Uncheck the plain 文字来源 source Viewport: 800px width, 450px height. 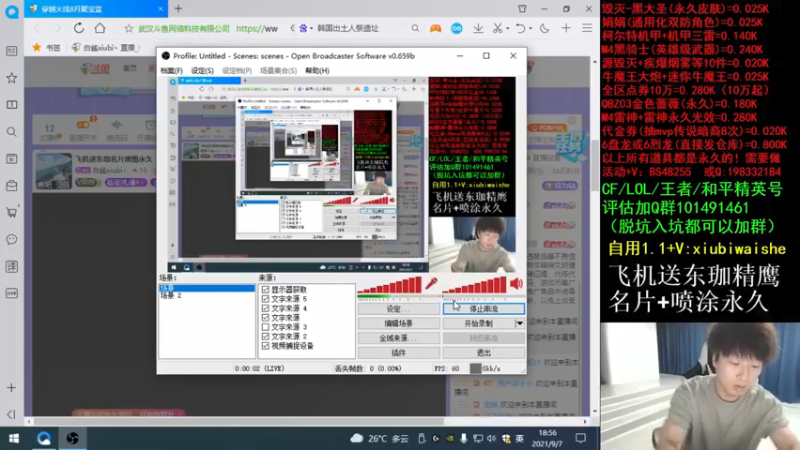pyautogui.click(x=265, y=317)
